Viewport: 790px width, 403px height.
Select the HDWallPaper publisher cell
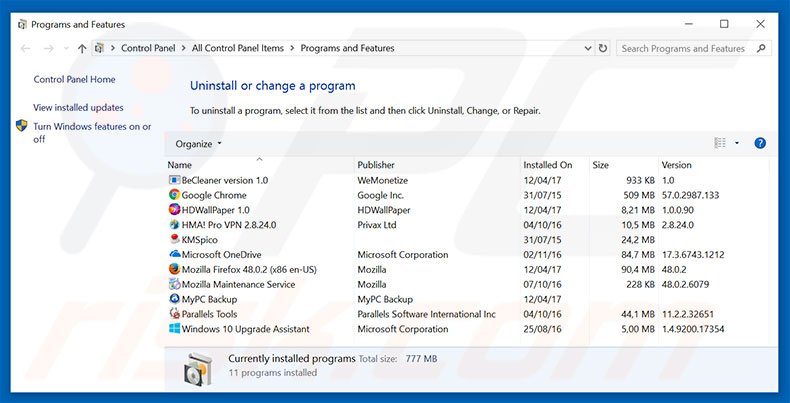384,210
